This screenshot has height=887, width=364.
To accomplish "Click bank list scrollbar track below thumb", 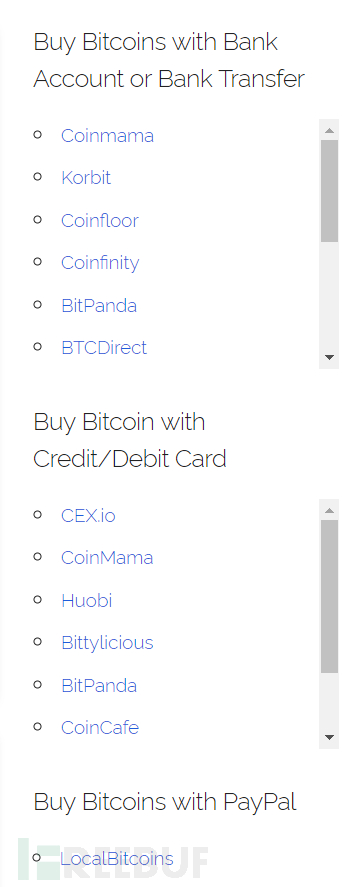I will 329,295.
